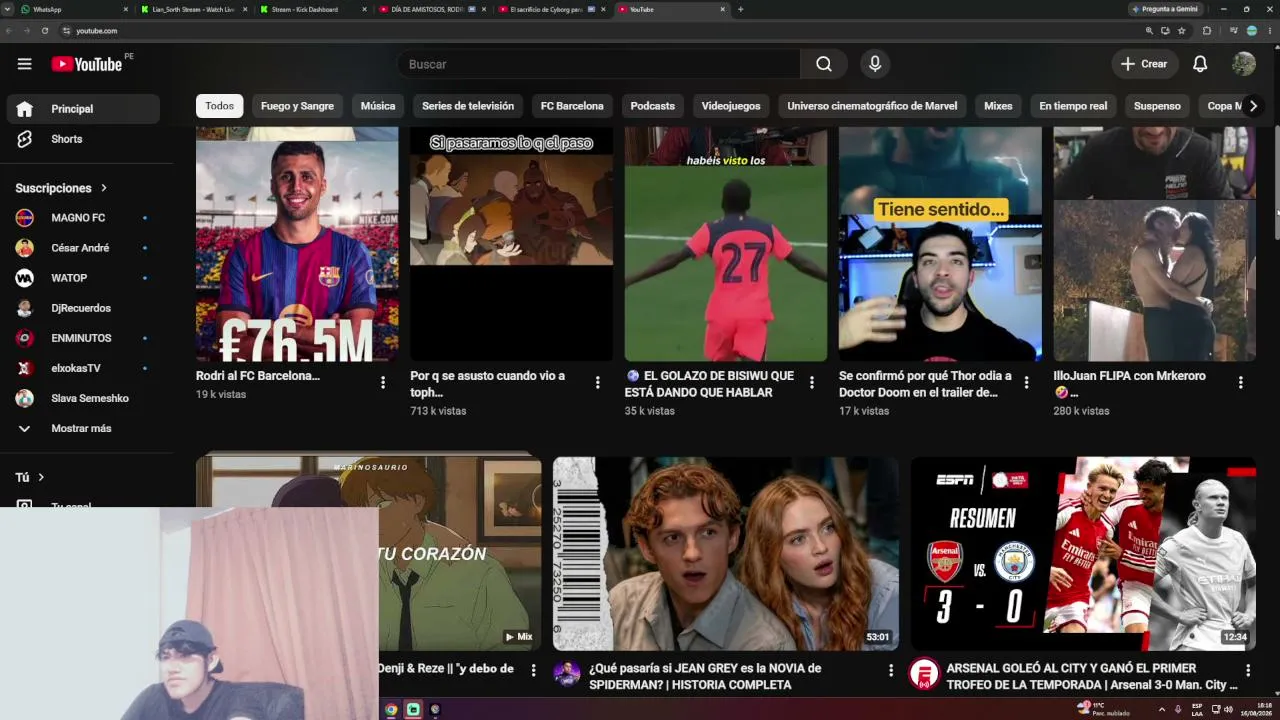Select the Mixes chip
The height and width of the screenshot is (720, 1280).
[x=998, y=106]
